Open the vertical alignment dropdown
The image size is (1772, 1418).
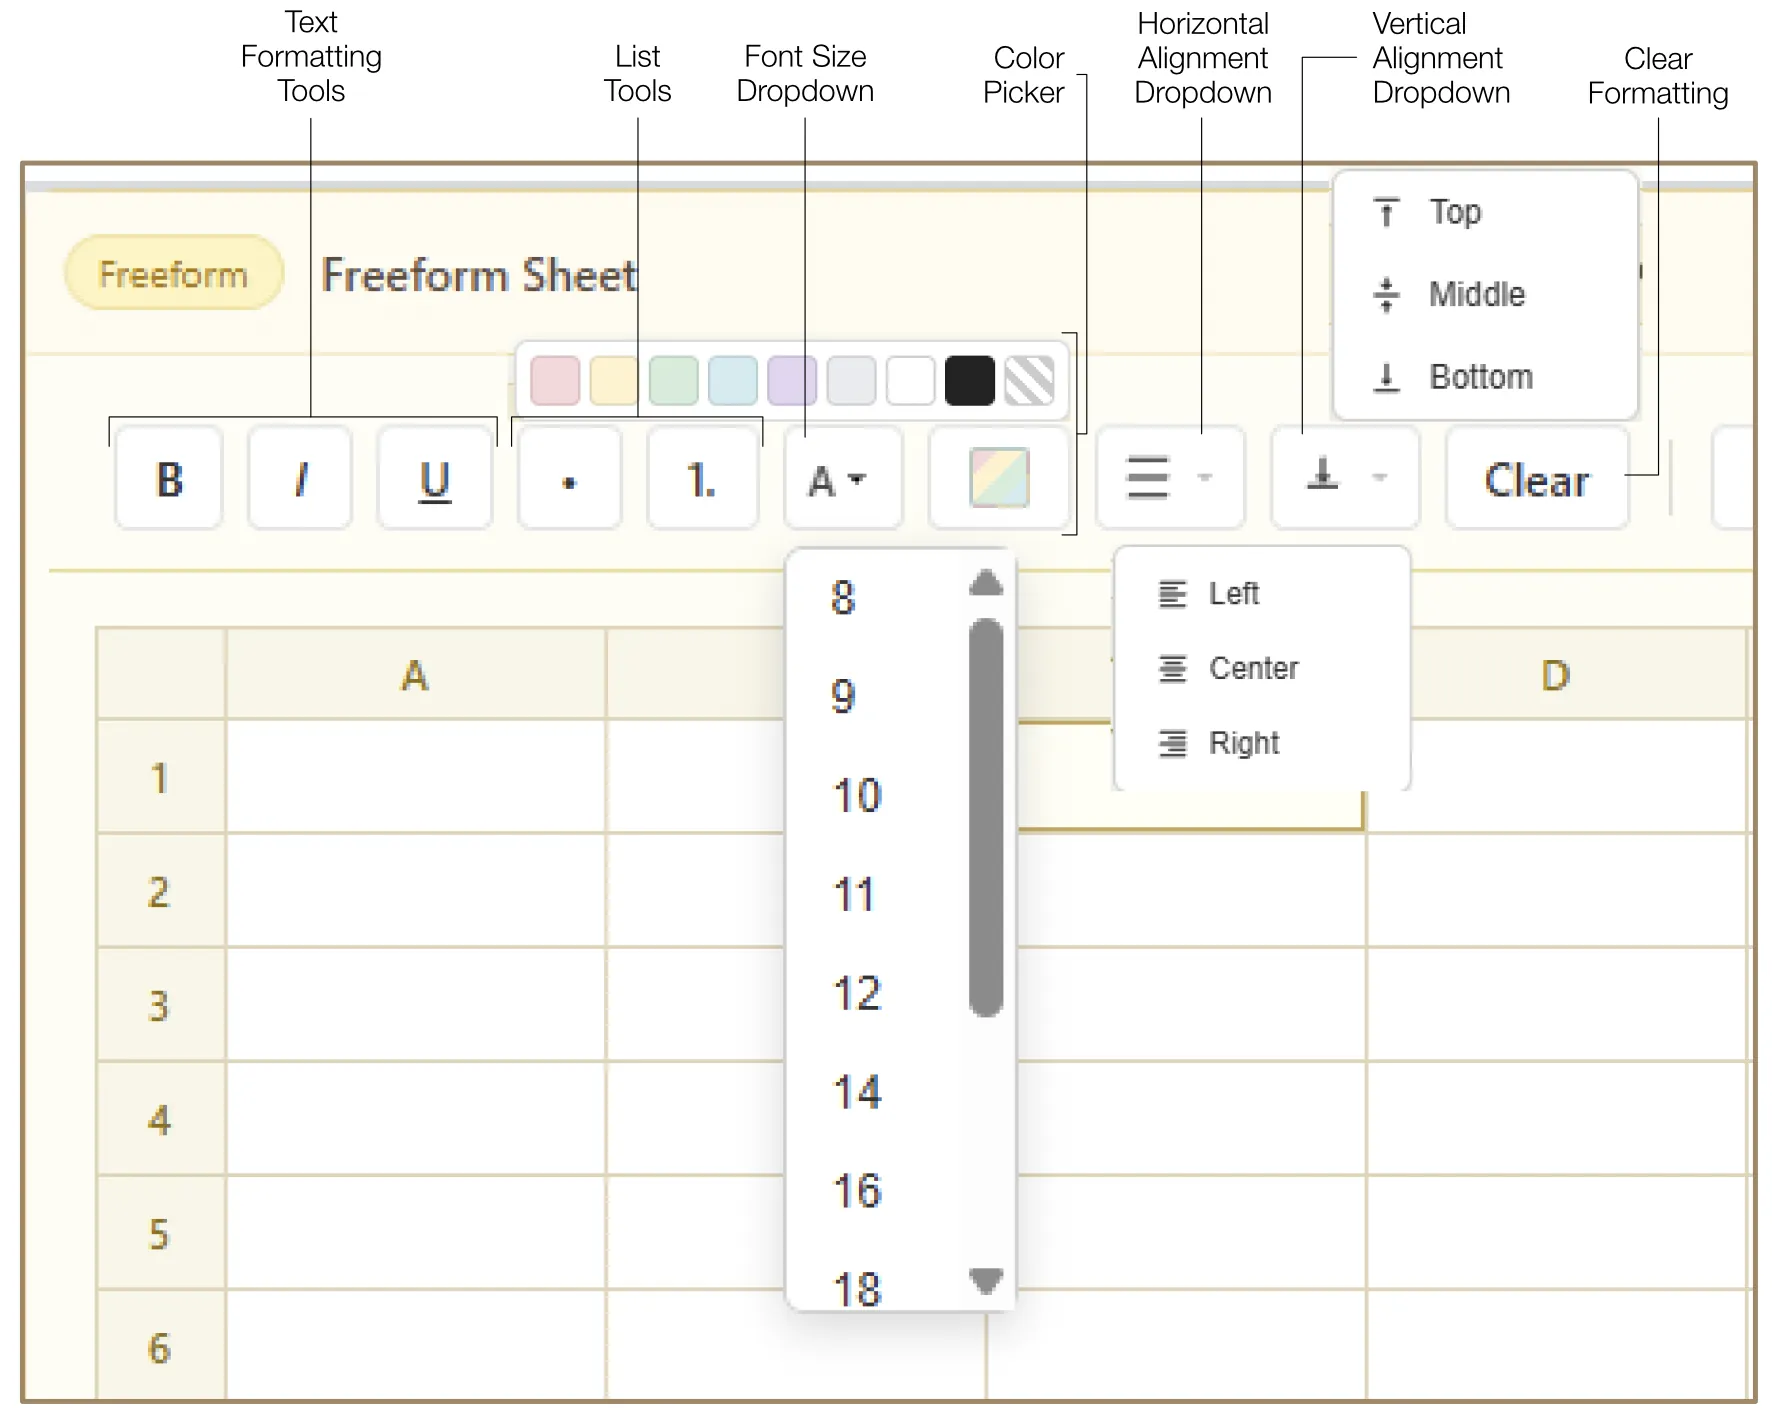[1345, 478]
